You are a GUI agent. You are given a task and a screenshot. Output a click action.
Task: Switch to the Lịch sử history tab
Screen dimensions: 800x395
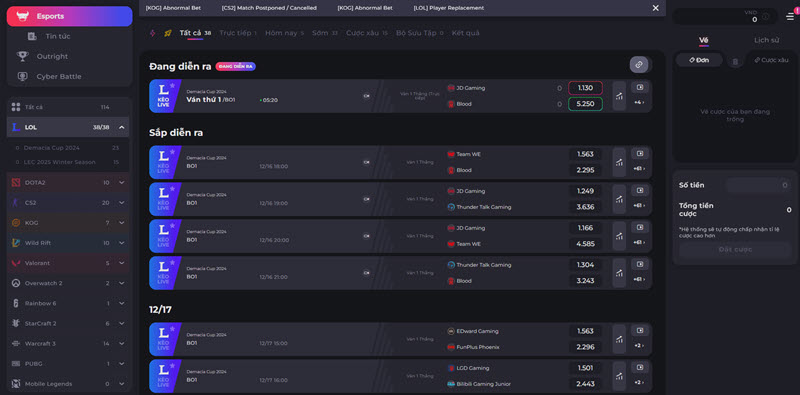tap(767, 40)
